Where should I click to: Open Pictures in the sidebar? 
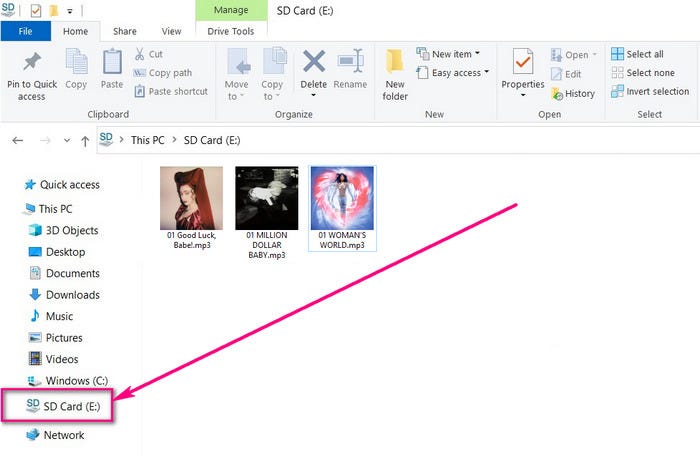click(x=56, y=337)
